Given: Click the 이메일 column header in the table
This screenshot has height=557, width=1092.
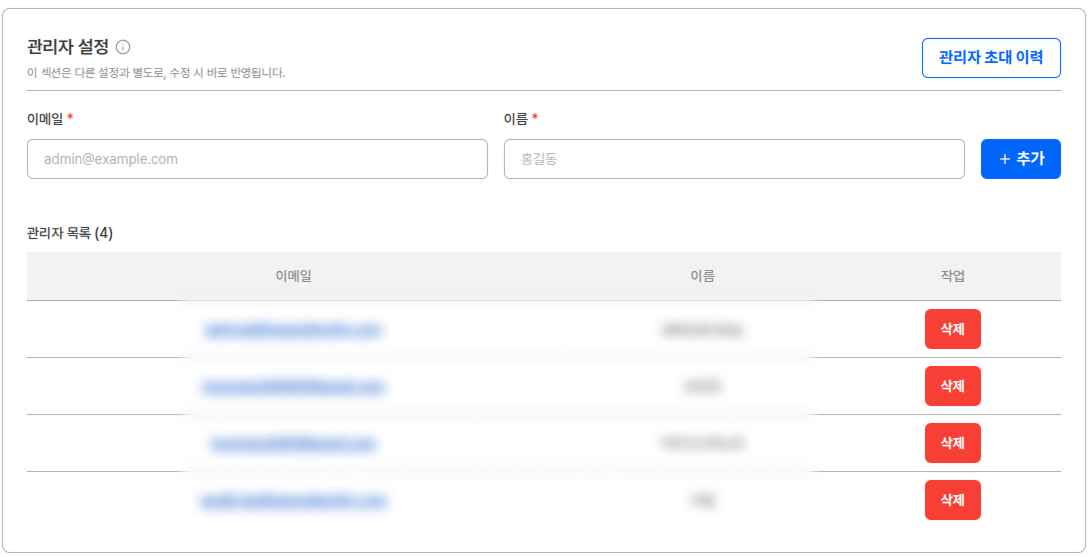Looking at the screenshot, I should 293,276.
